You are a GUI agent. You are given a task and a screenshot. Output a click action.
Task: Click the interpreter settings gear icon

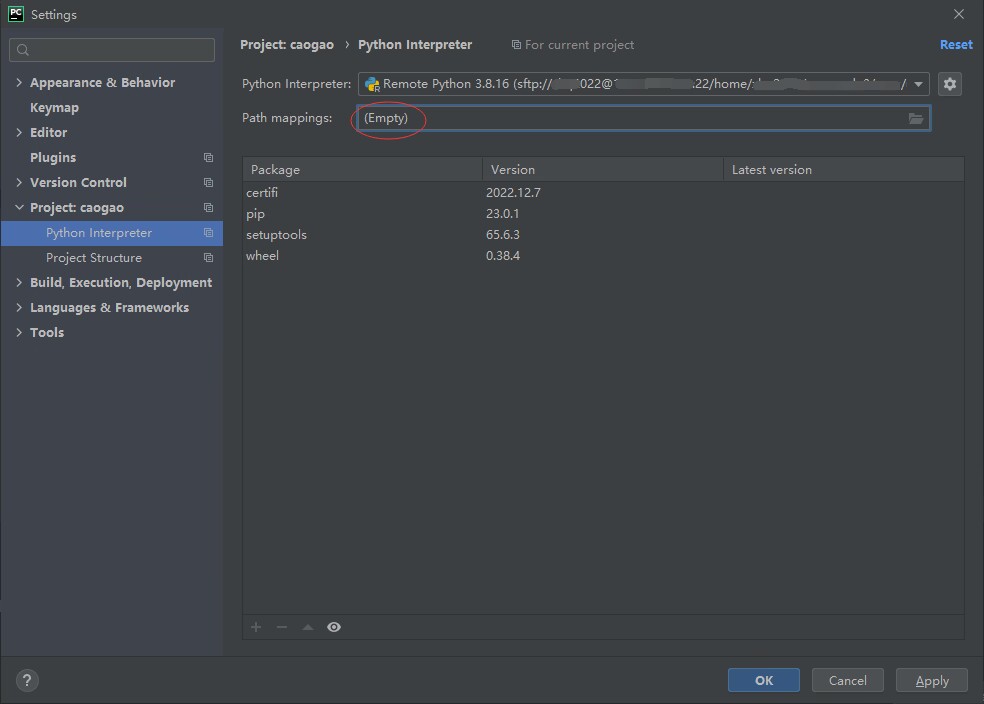(x=949, y=83)
